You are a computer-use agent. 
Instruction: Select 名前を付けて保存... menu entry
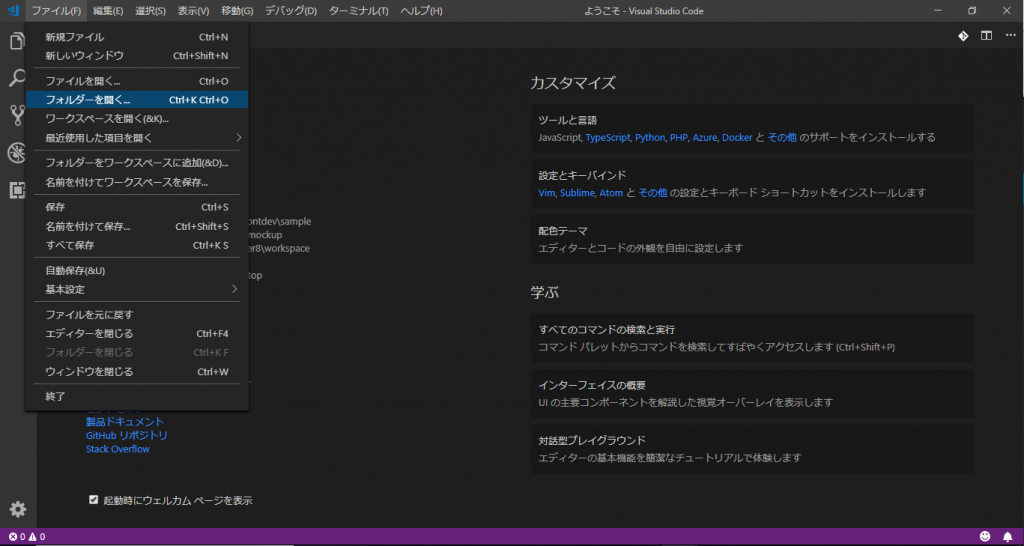click(x=137, y=227)
